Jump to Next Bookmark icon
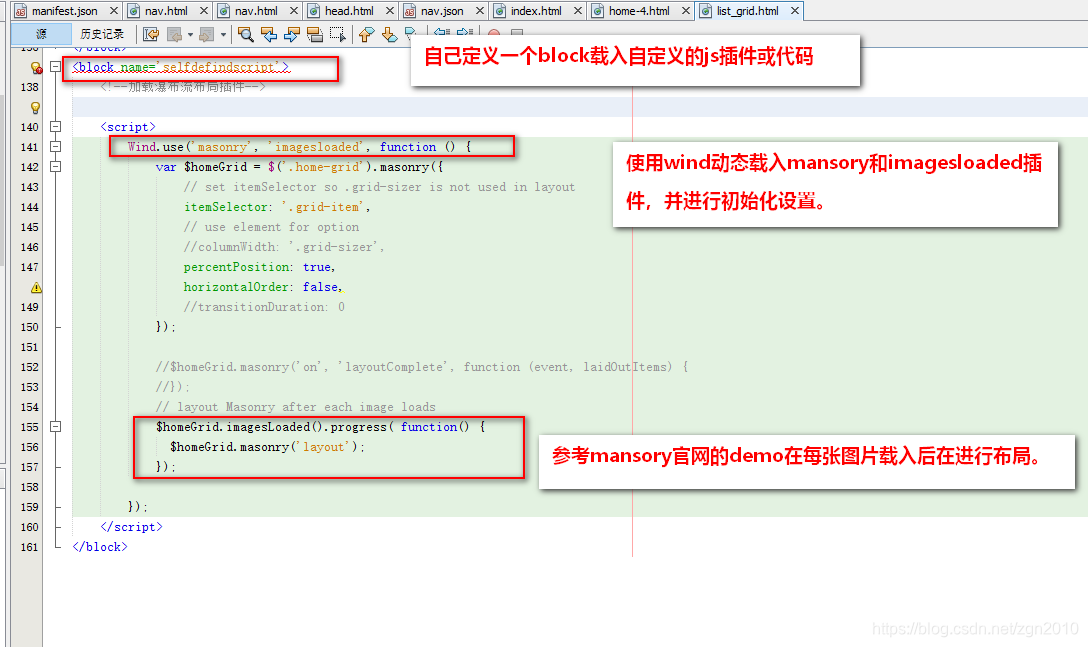The image size is (1088, 647). click(x=389, y=34)
